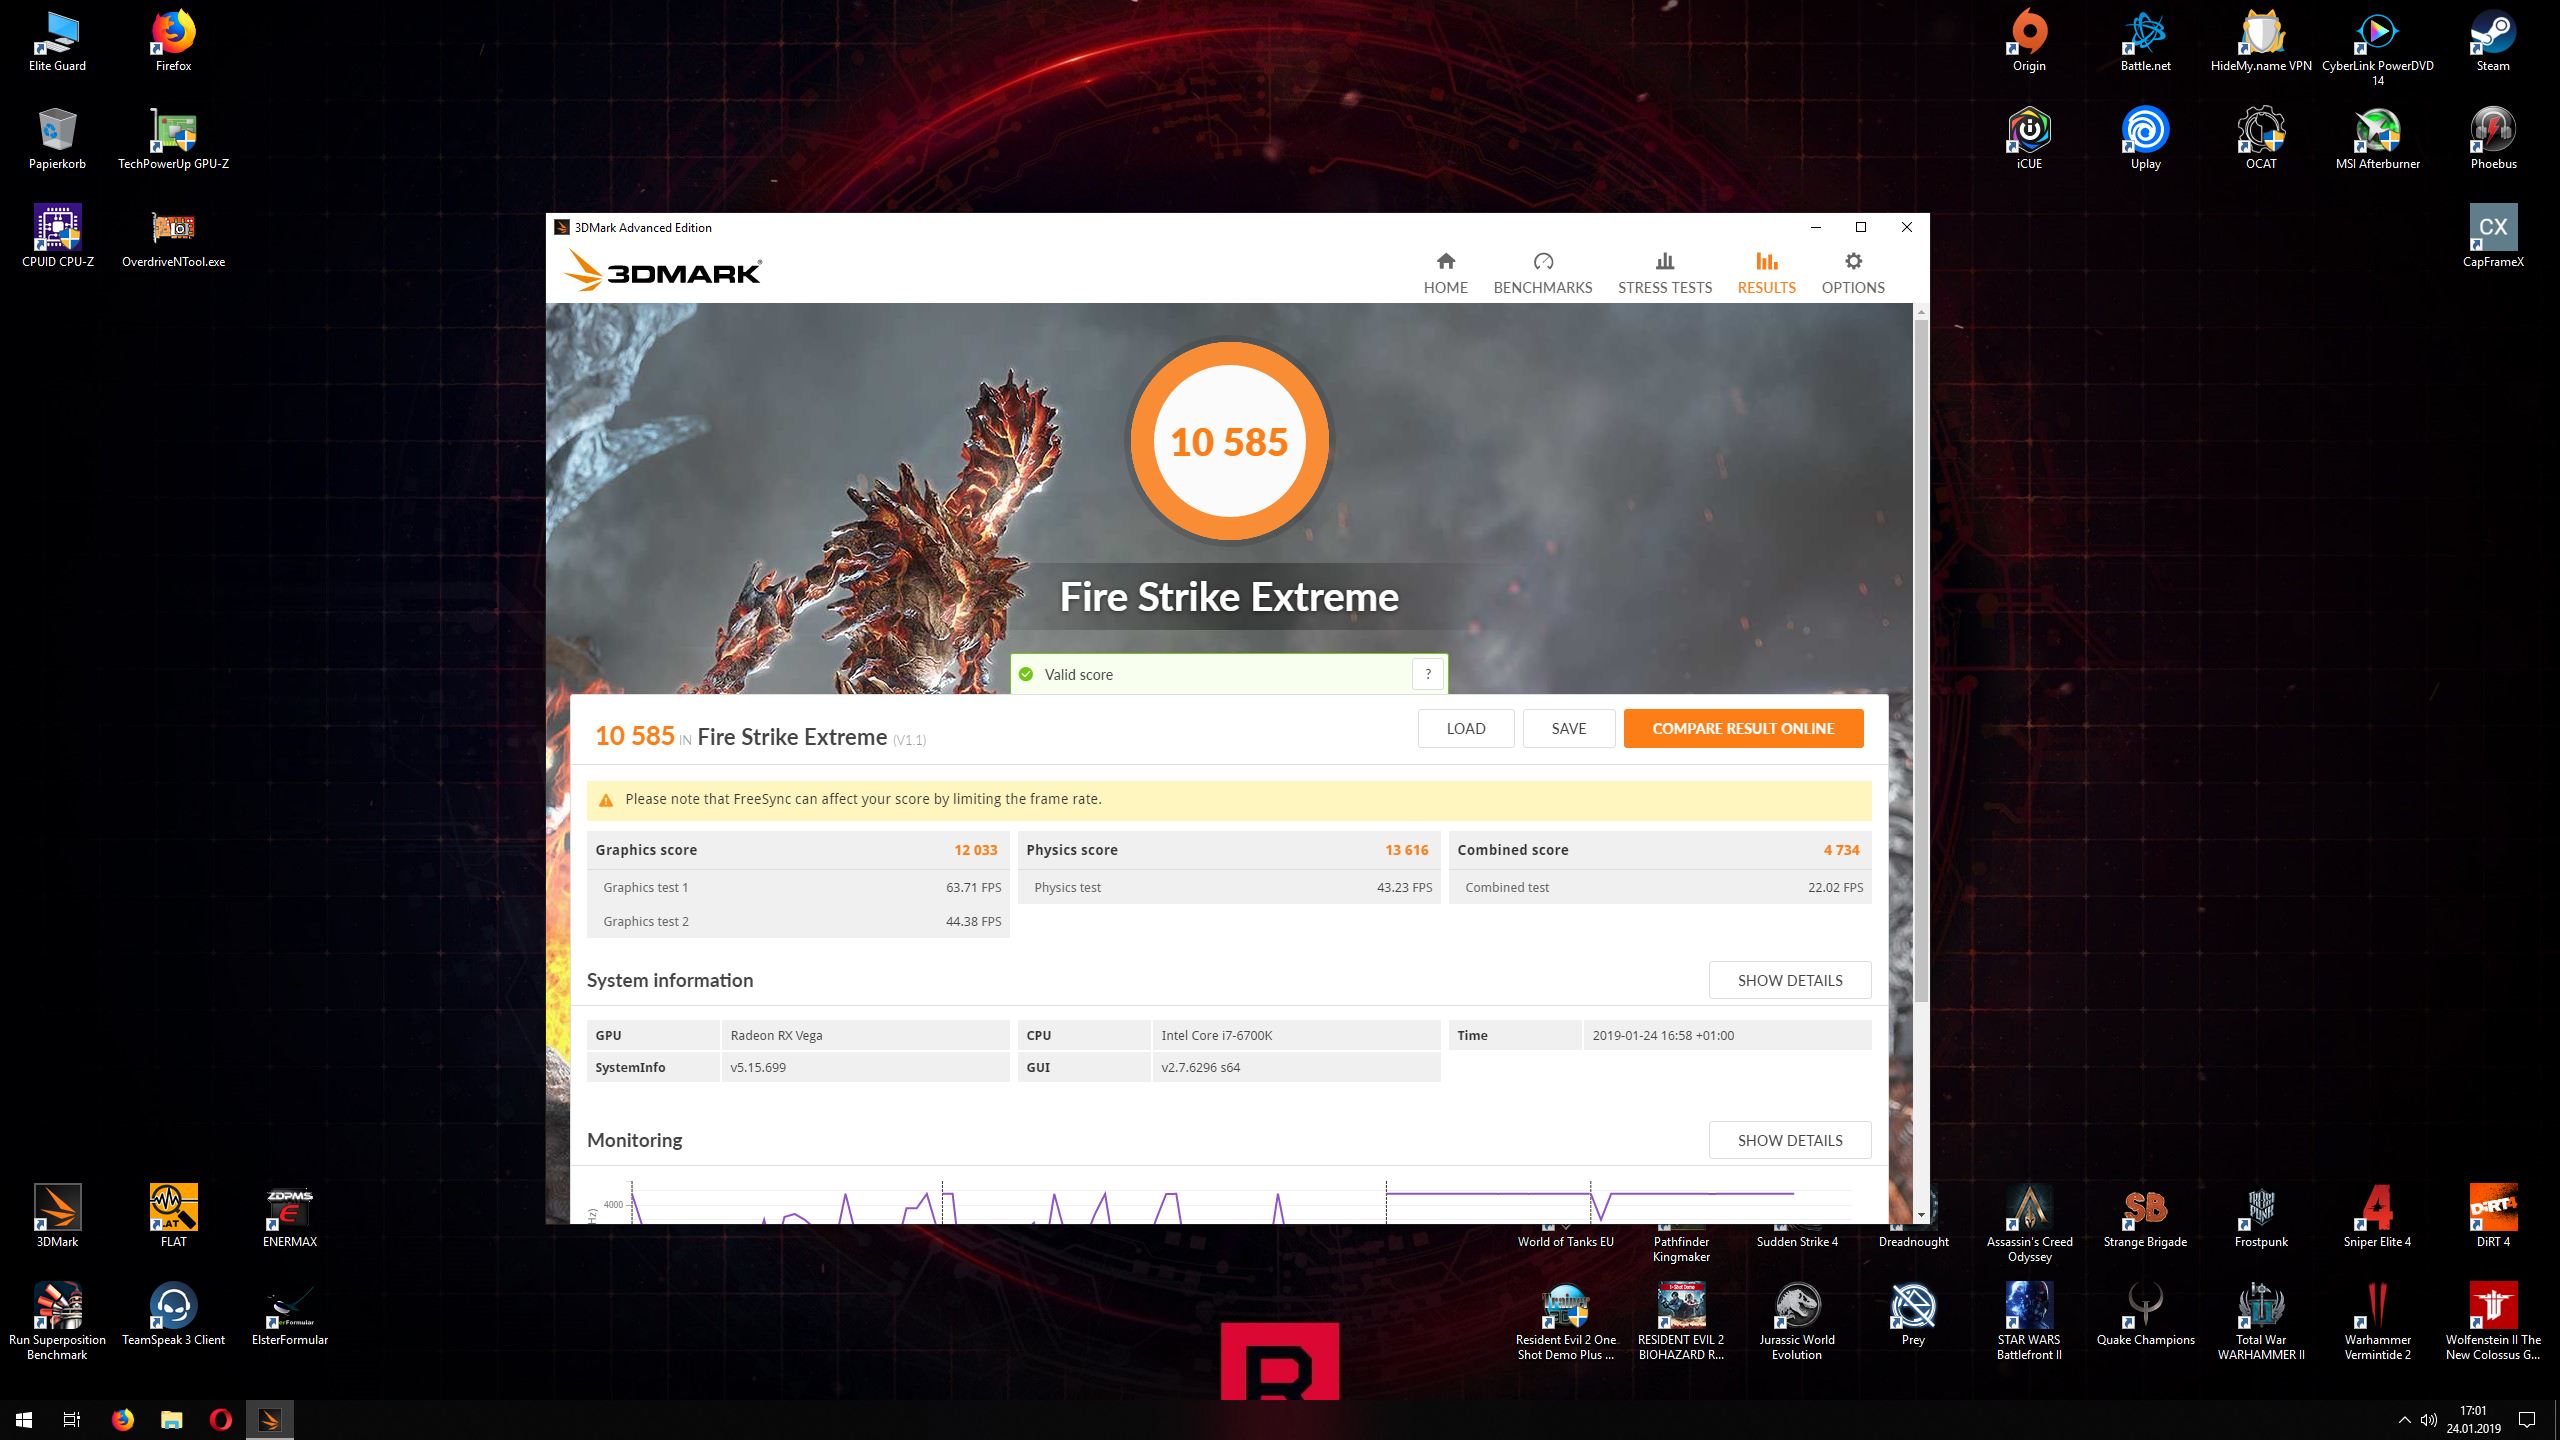
Task: Launch World of Tanks EU shortcut
Action: coord(1565,1235)
